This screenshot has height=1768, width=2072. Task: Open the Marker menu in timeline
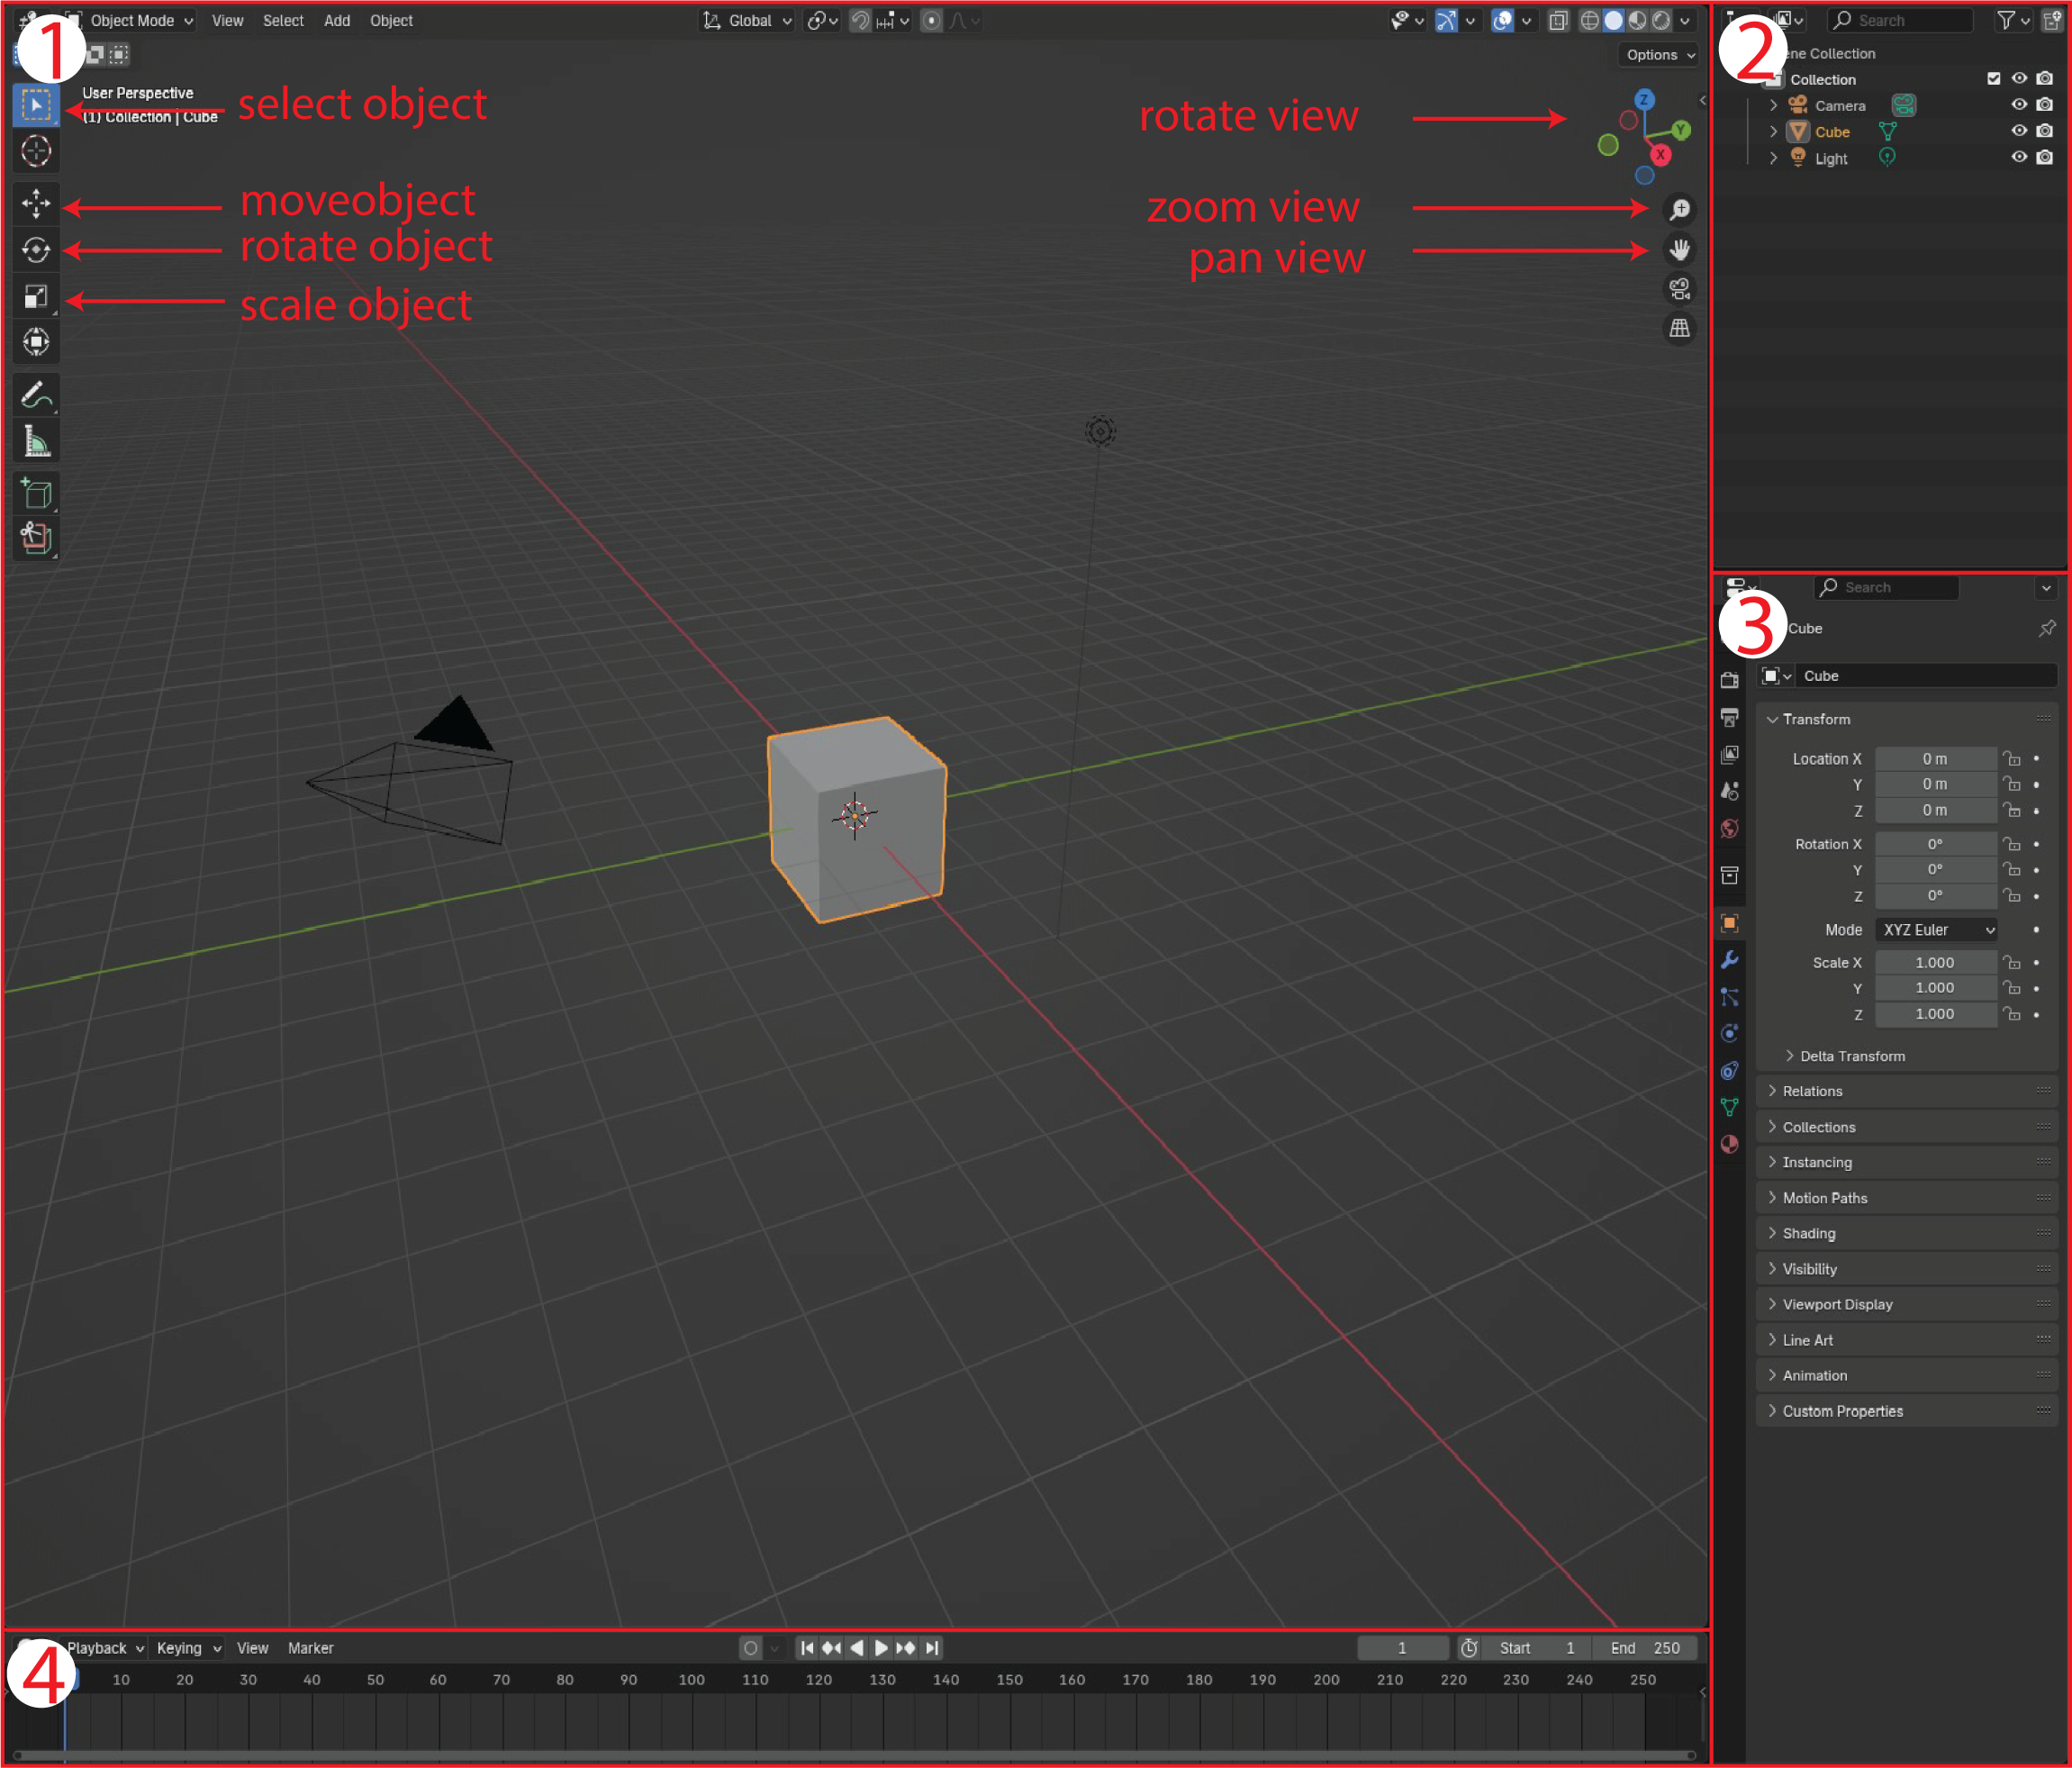point(311,1648)
